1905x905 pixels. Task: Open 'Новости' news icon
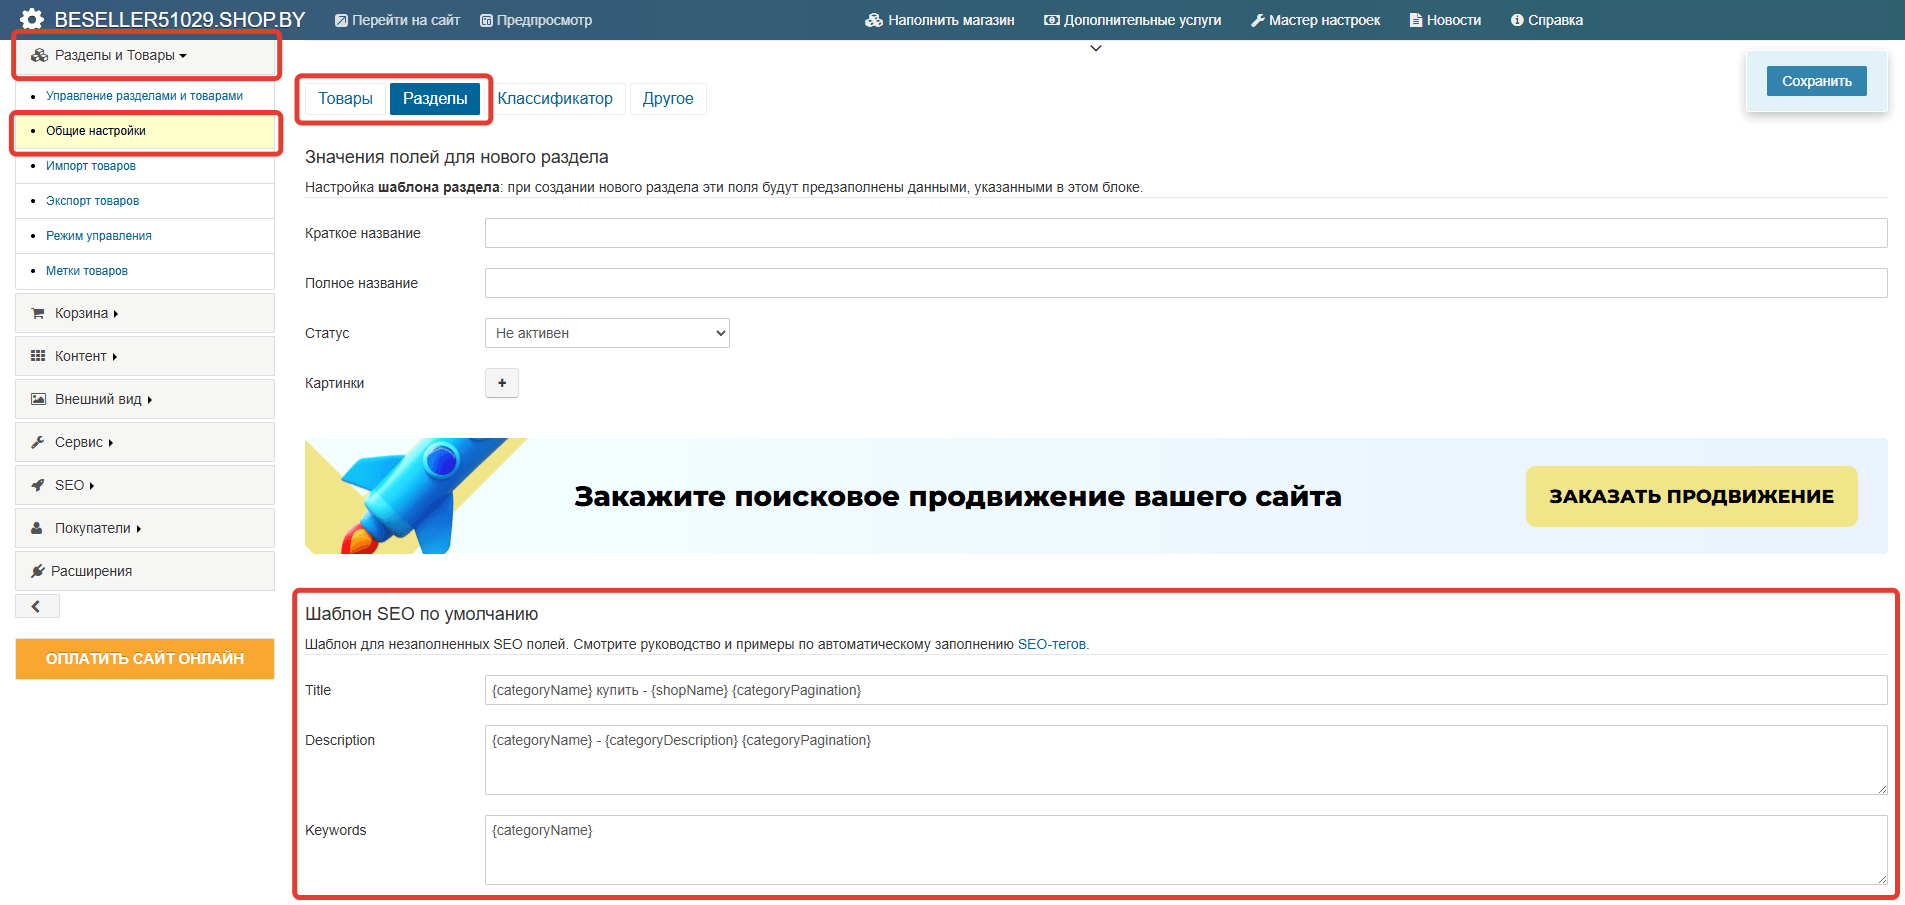pyautogui.click(x=1414, y=19)
